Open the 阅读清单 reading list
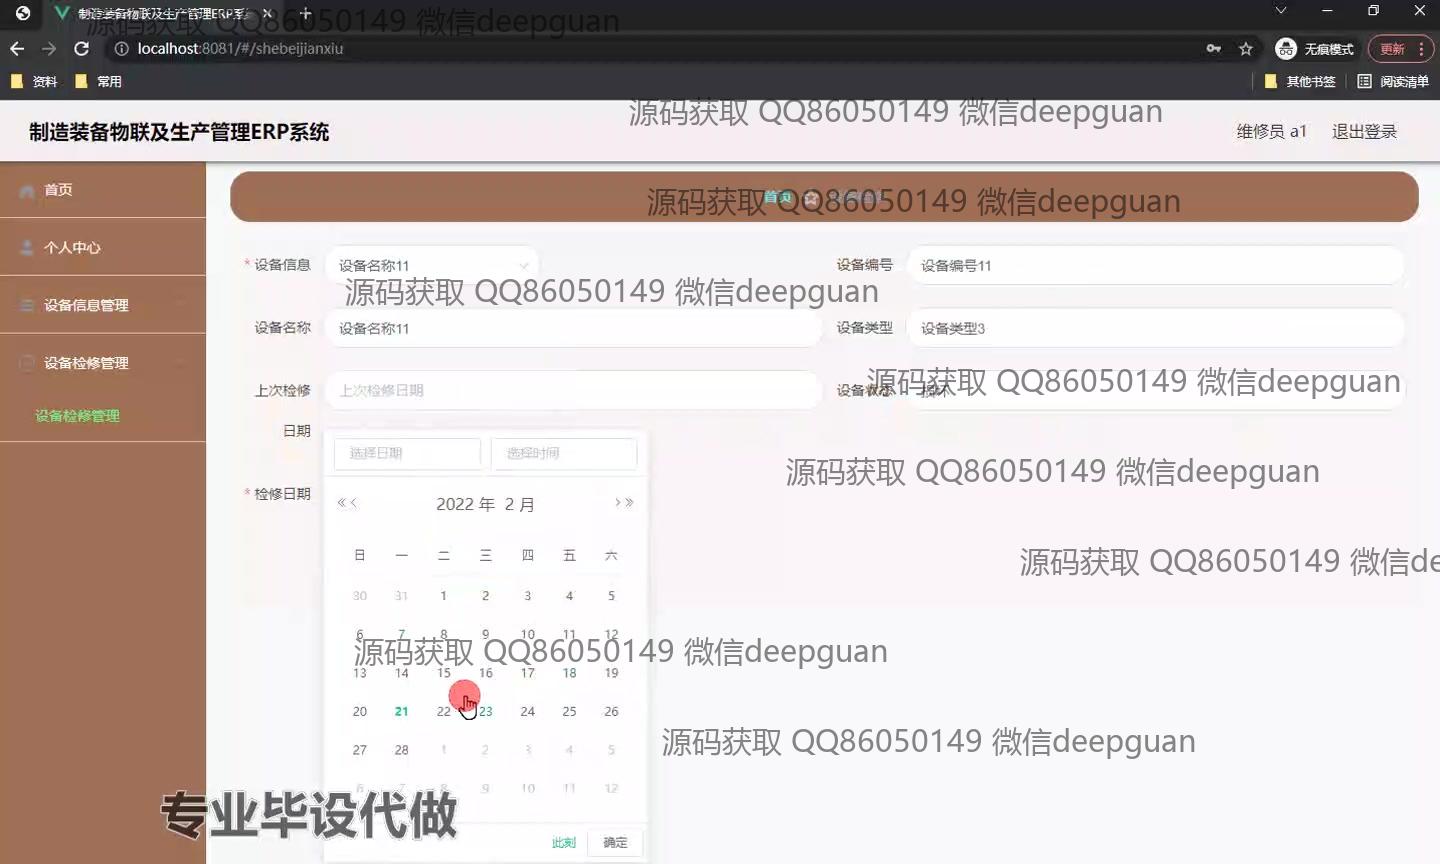The image size is (1440, 864). (x=1392, y=81)
